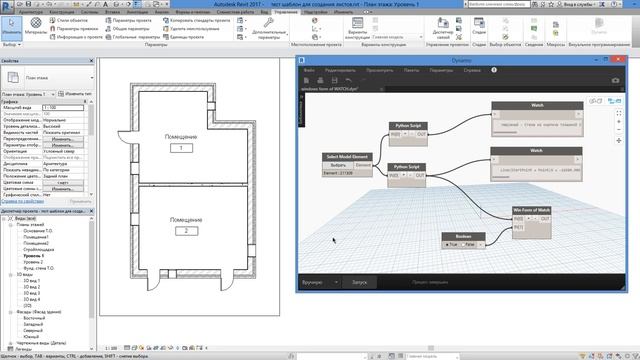Click the Run (Запуск) button in Dynamo
The width and height of the screenshot is (640, 360).
pyautogui.click(x=360, y=282)
